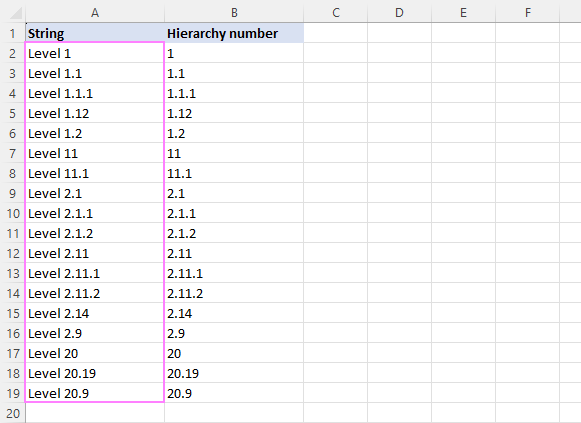Select column E header
The image size is (581, 423).
pos(464,13)
